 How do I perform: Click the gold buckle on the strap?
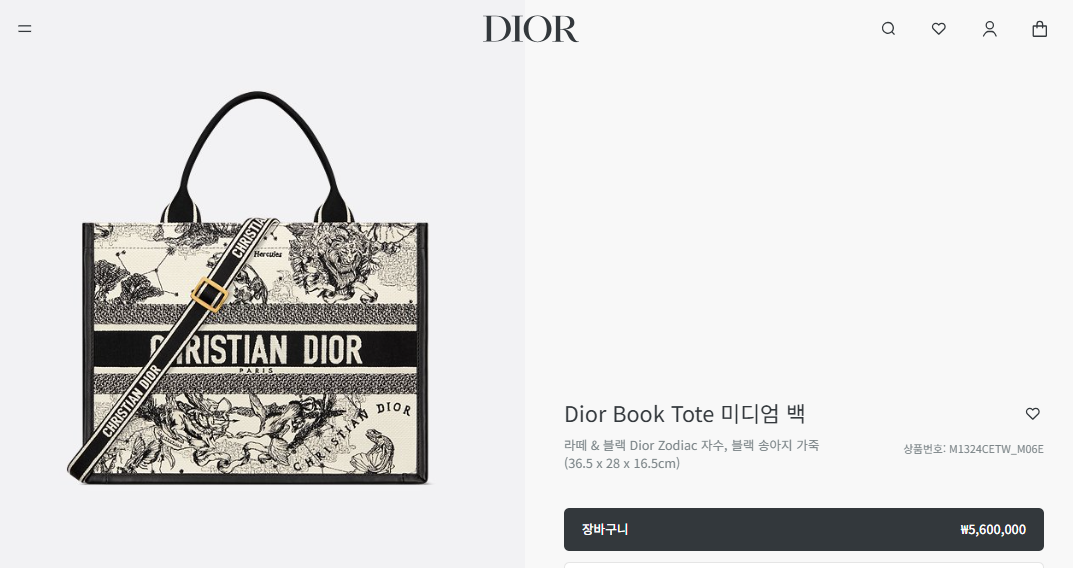pos(209,295)
